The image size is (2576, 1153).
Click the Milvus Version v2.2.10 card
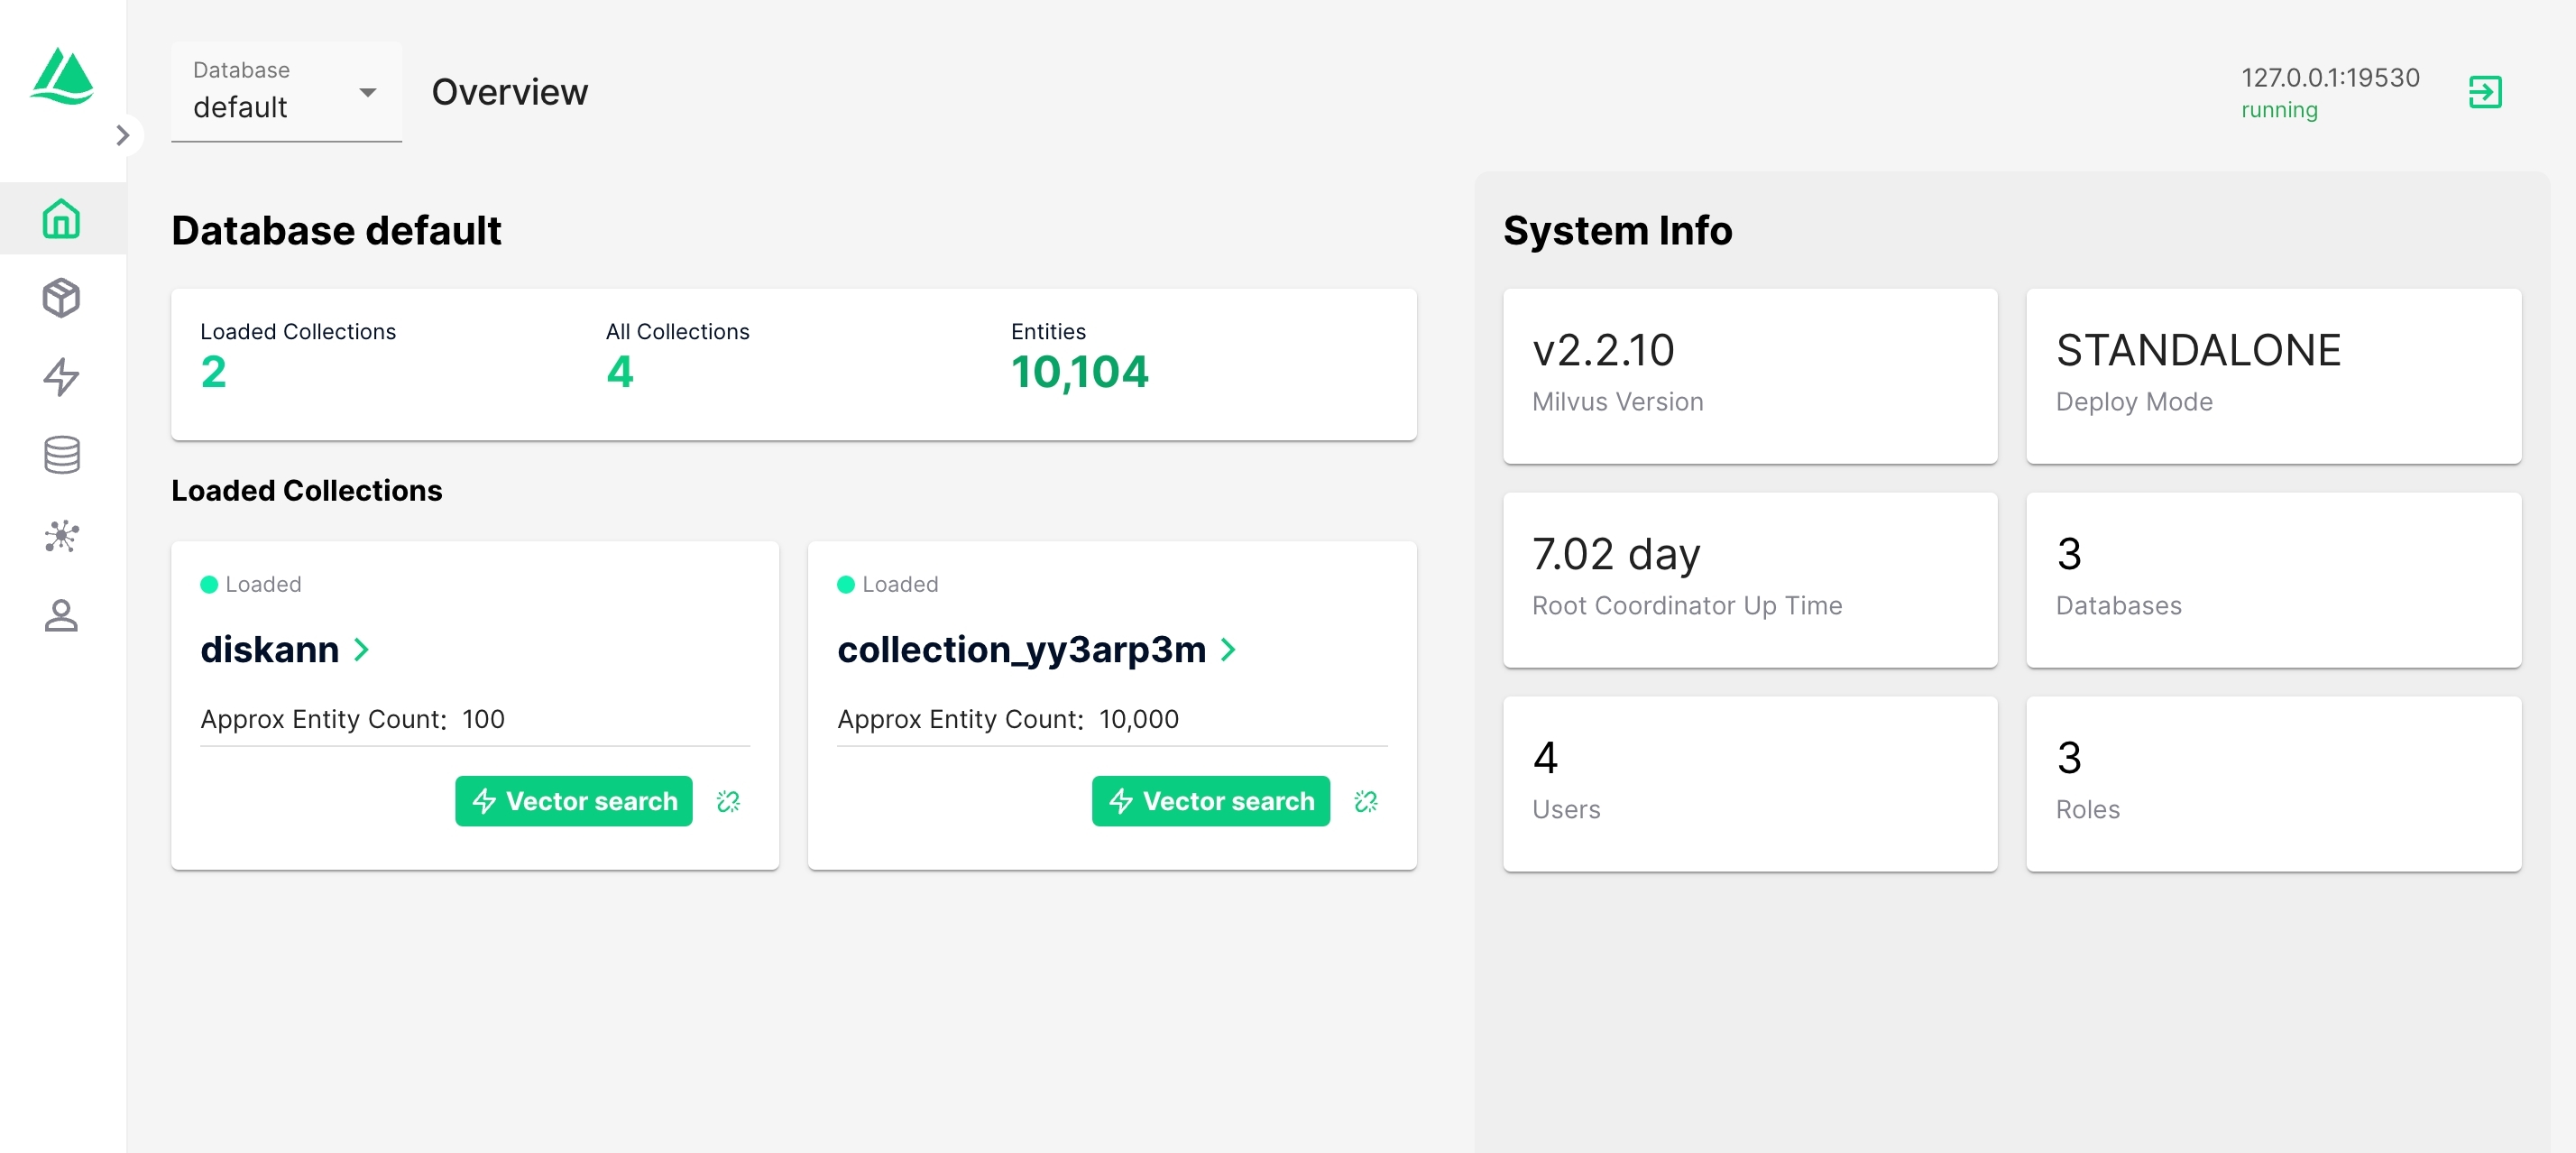coord(1749,376)
